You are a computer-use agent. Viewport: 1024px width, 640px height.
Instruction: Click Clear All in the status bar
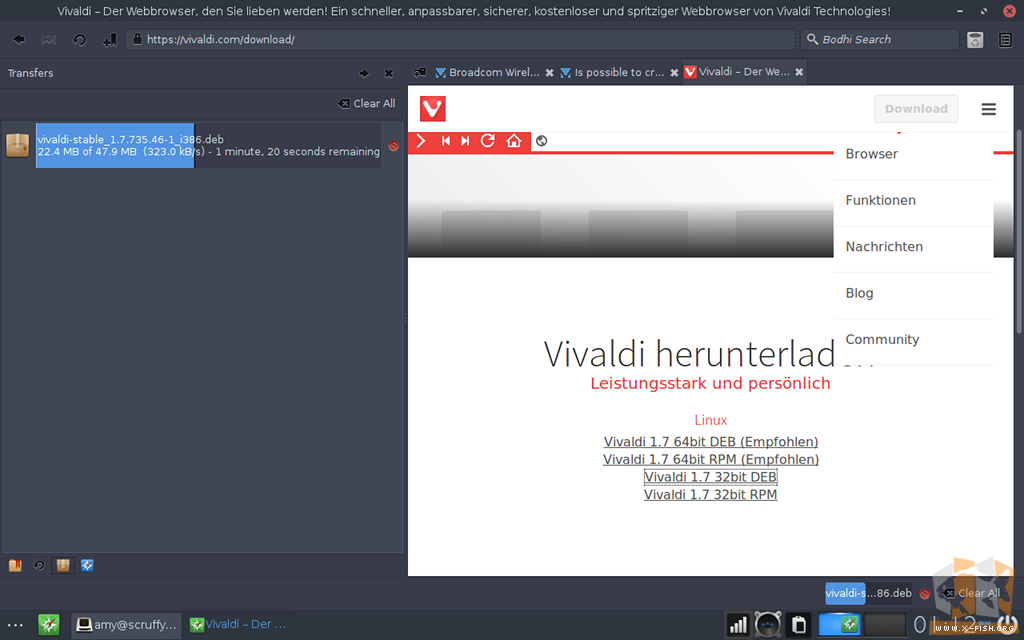click(x=972, y=593)
